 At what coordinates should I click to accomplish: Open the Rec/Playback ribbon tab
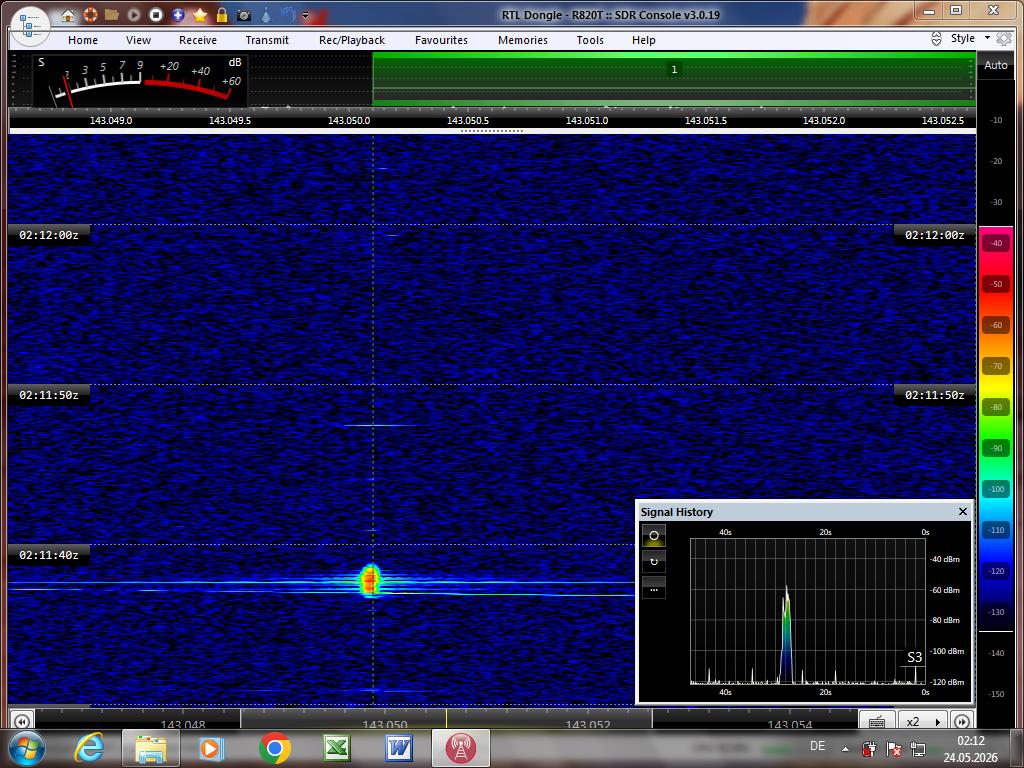pyautogui.click(x=352, y=40)
